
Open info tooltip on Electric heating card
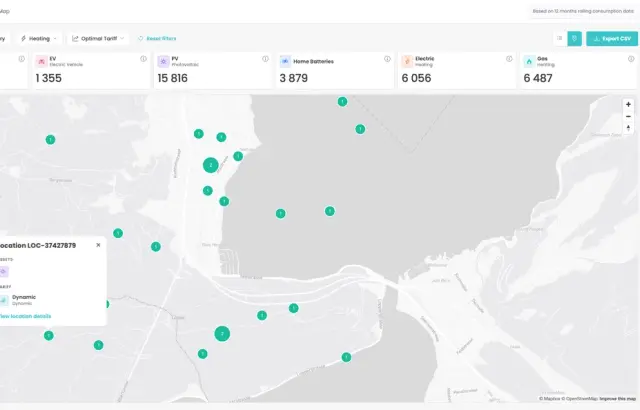click(x=509, y=59)
